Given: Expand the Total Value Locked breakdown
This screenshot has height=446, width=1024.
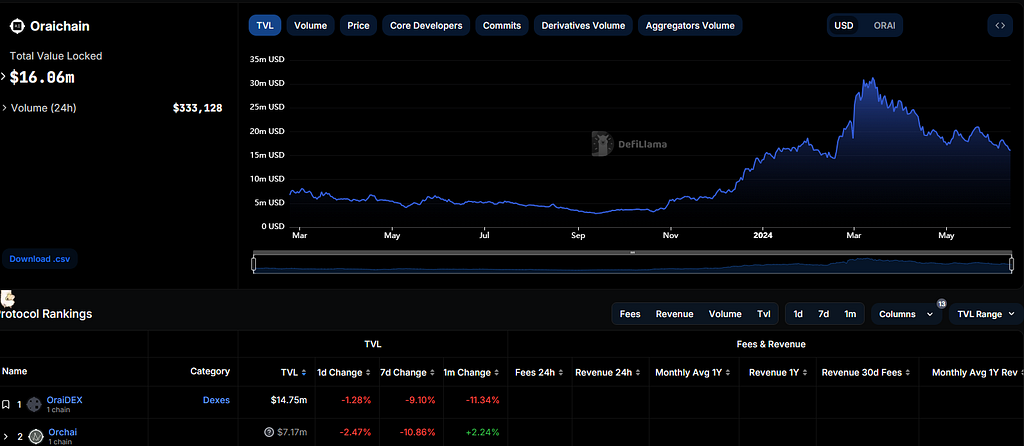Looking at the screenshot, I should tap(3, 77).
